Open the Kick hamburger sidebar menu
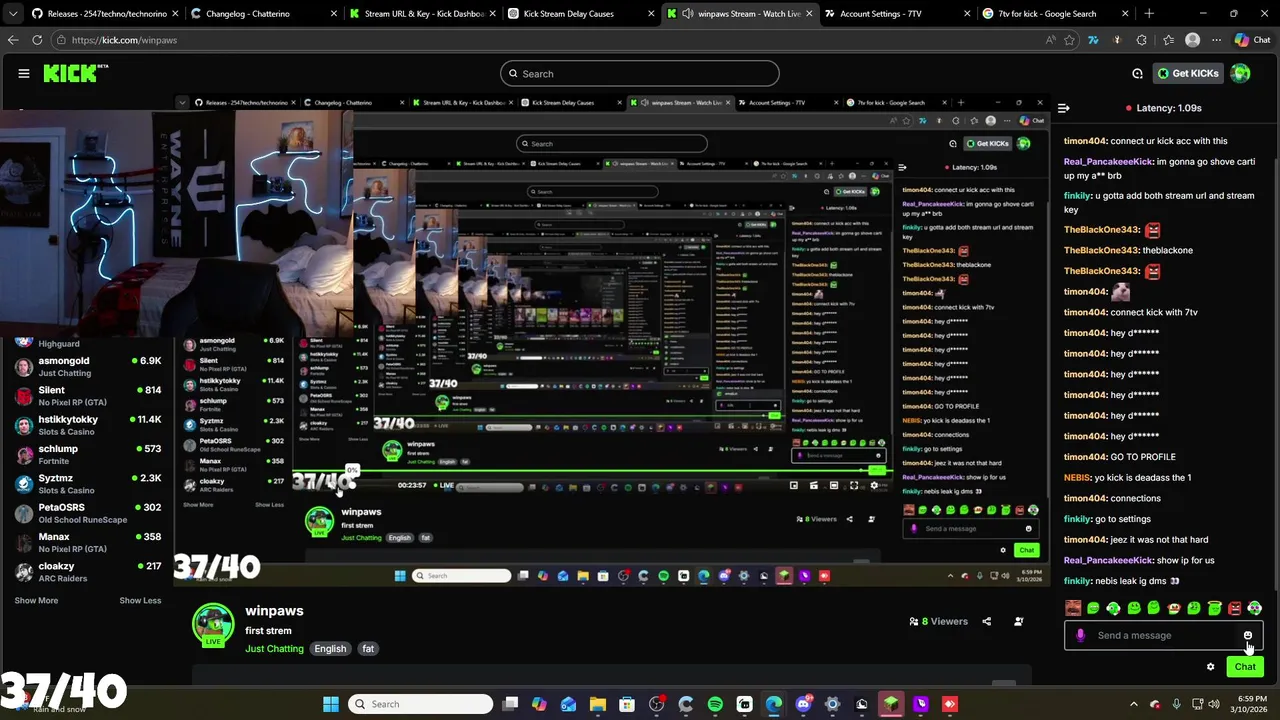This screenshot has height=720, width=1280. [24, 73]
